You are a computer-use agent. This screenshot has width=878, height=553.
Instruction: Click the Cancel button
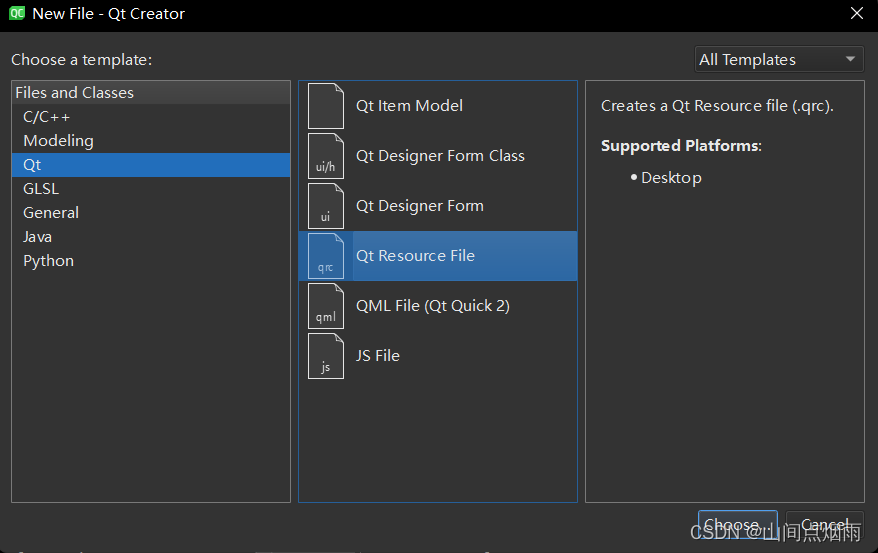(x=824, y=525)
